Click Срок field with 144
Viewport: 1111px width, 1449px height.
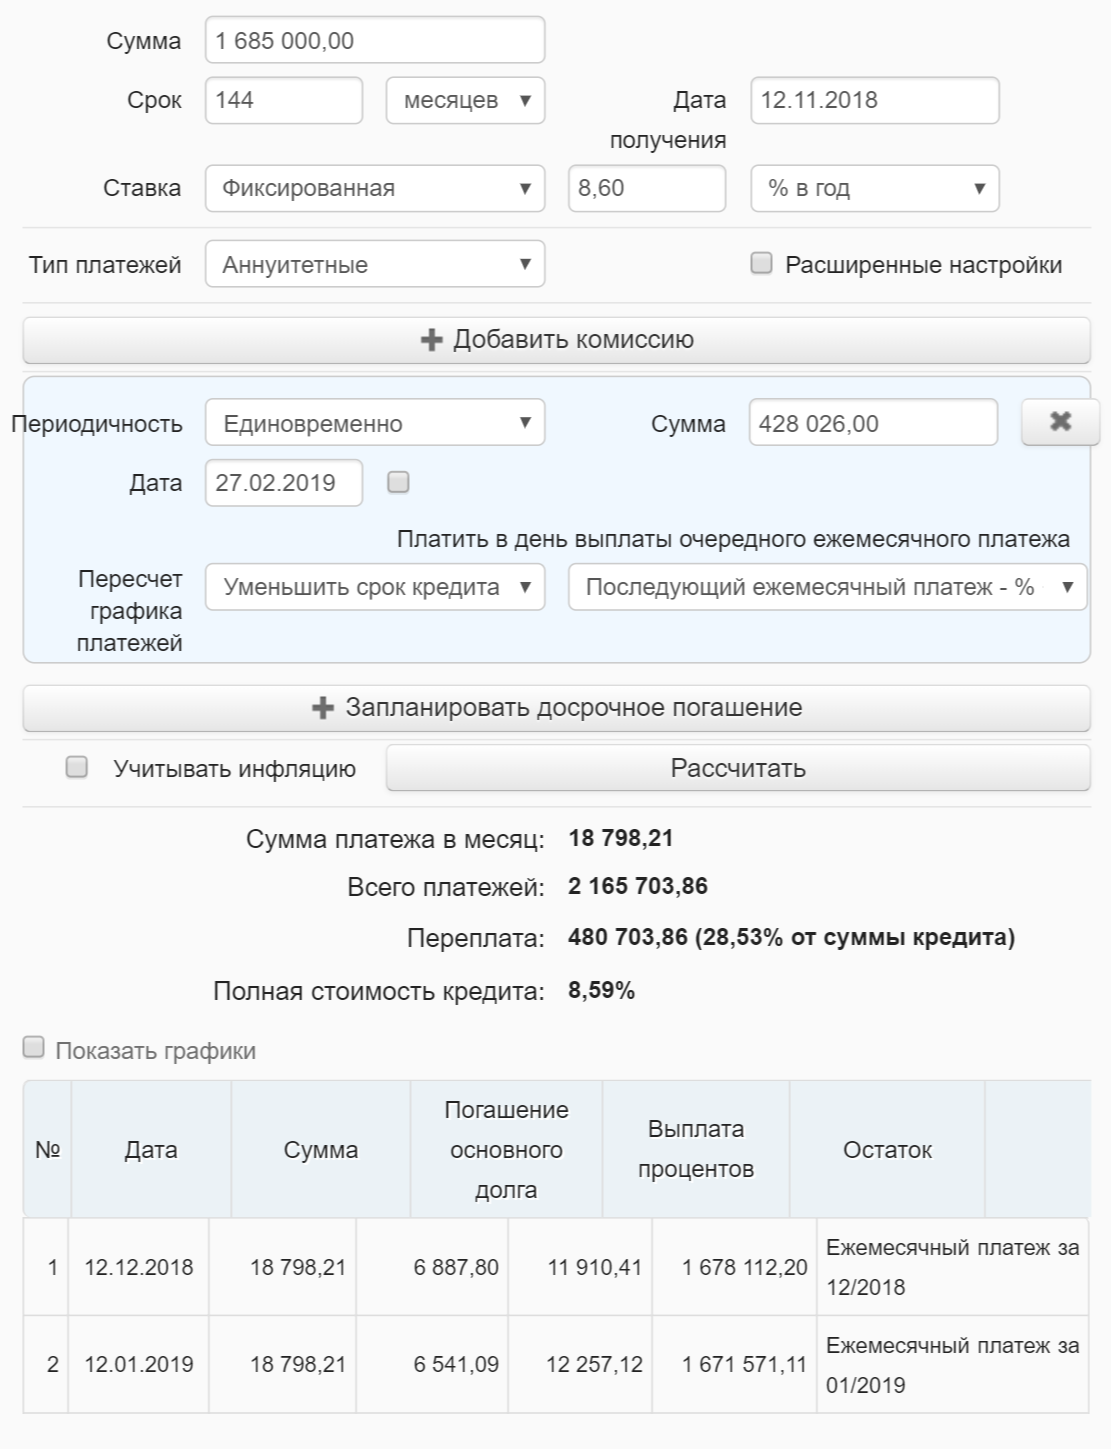point(284,100)
